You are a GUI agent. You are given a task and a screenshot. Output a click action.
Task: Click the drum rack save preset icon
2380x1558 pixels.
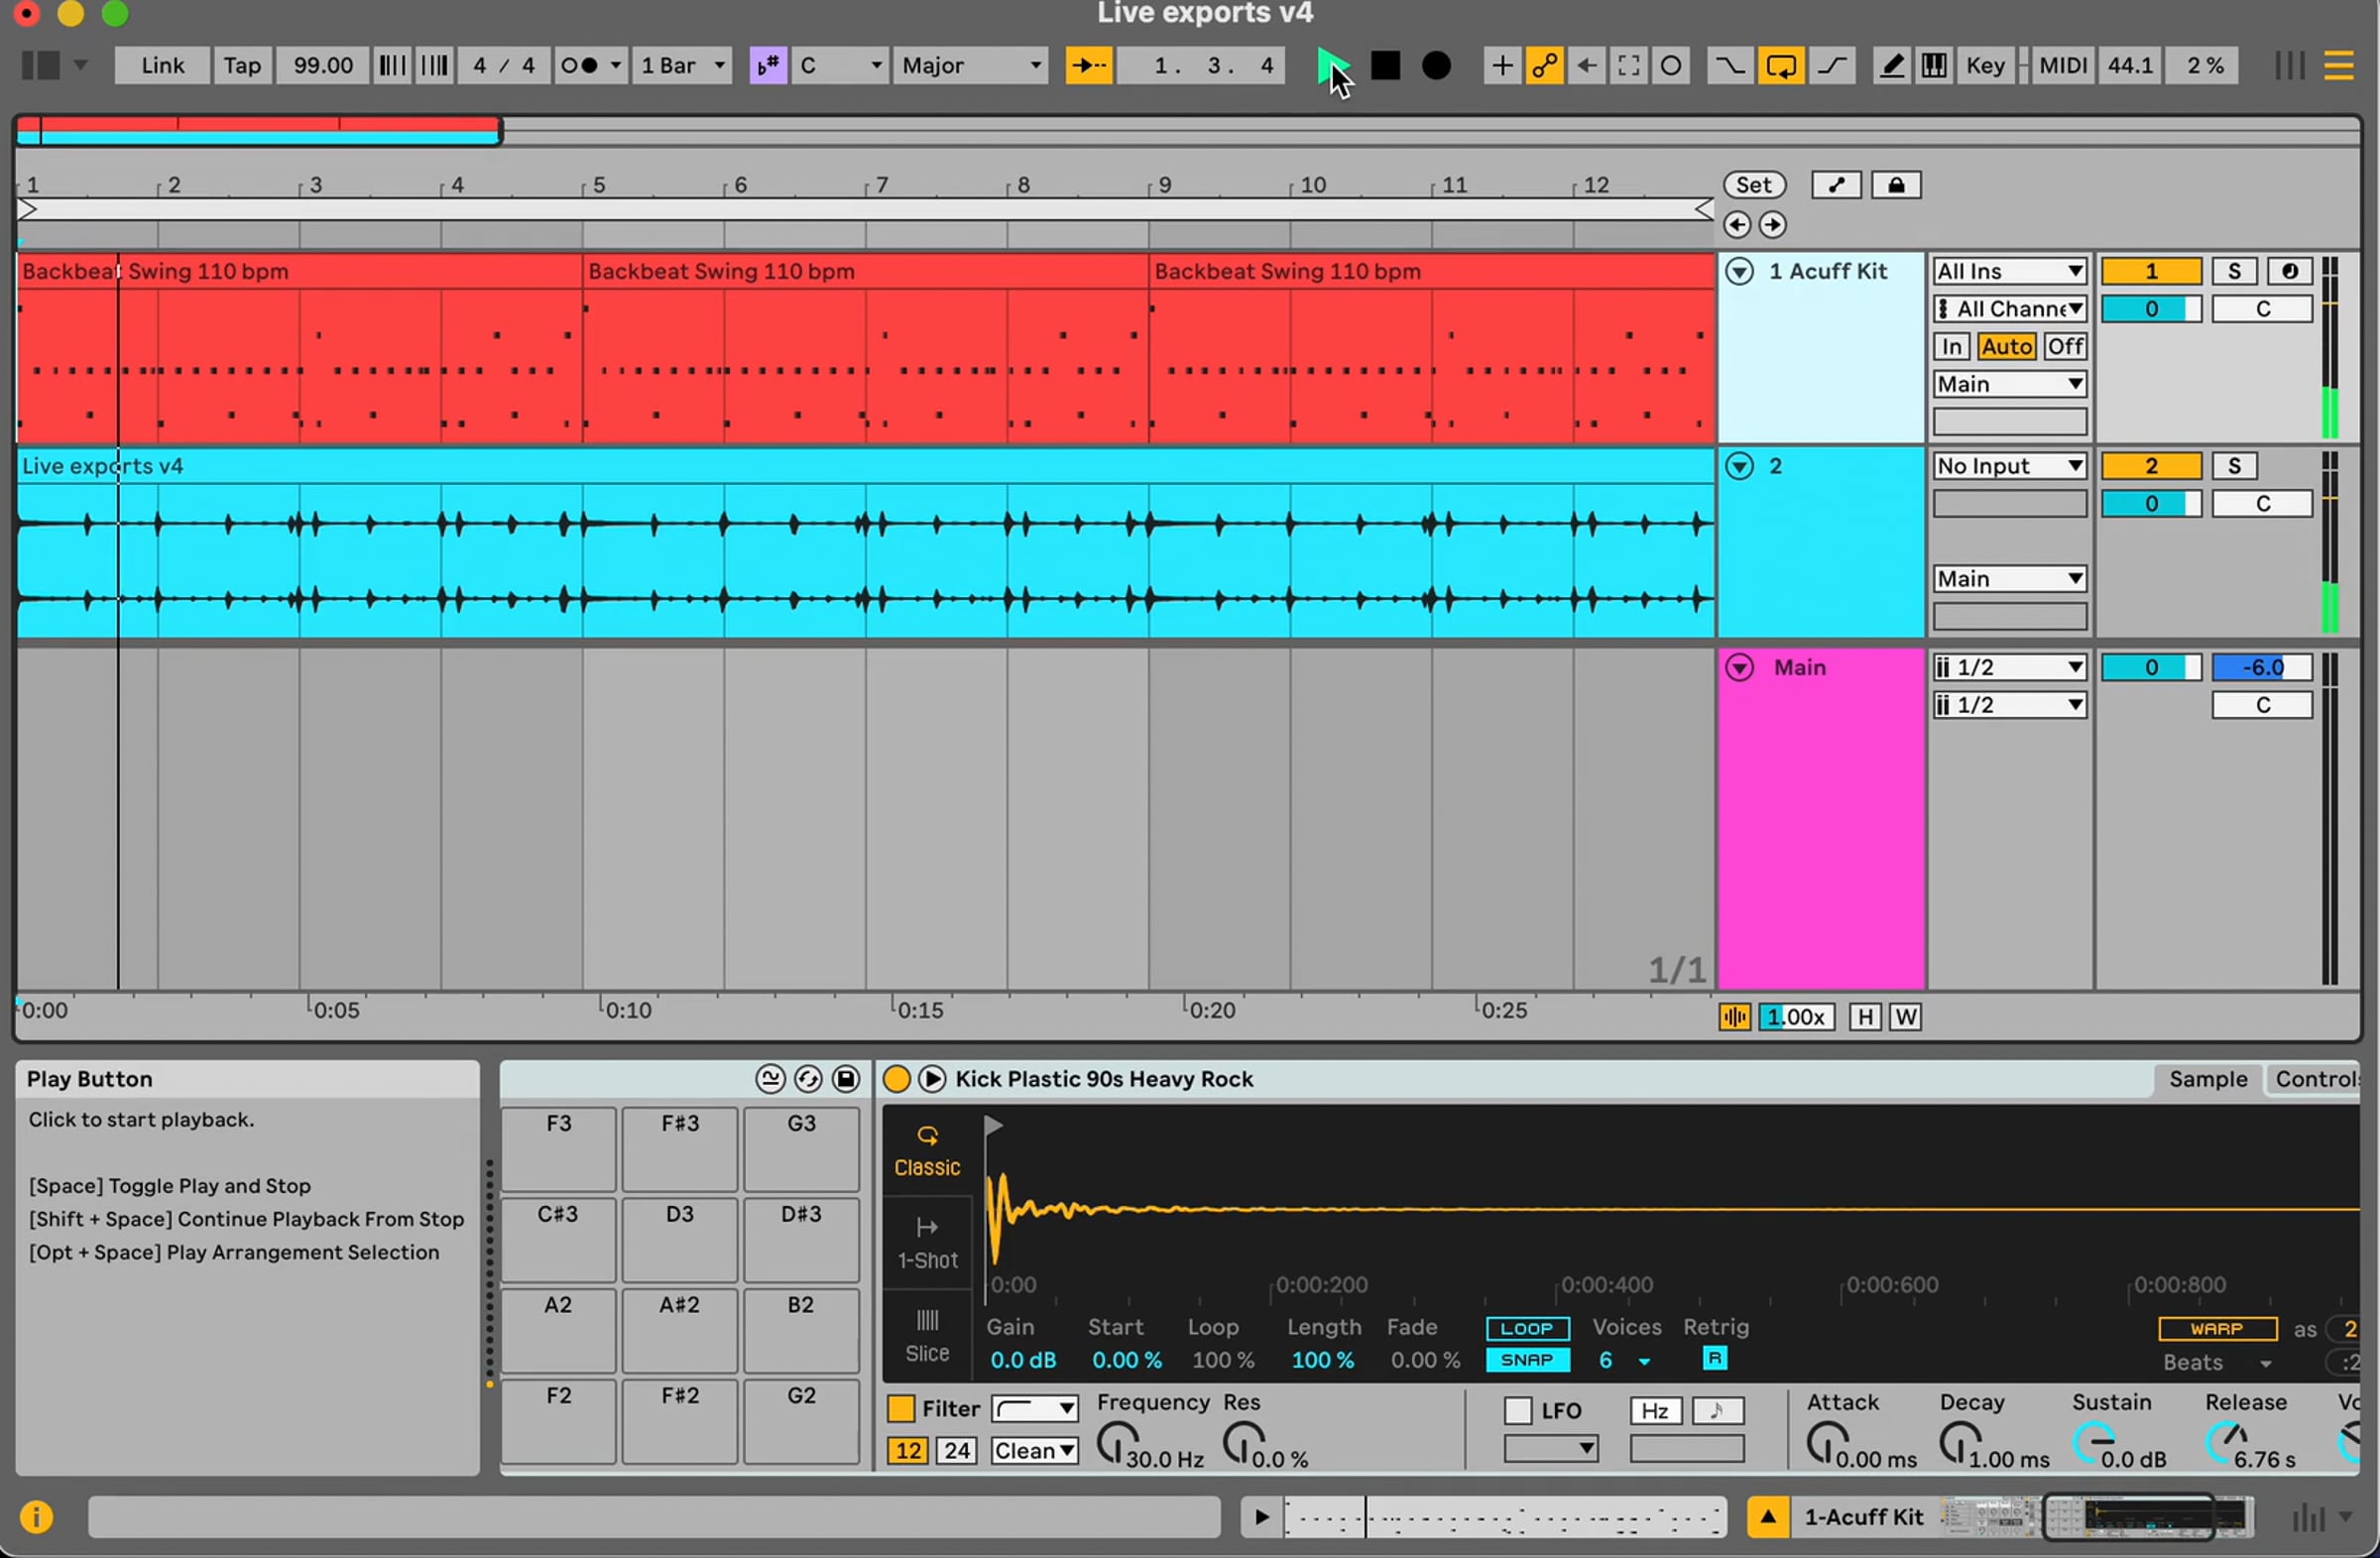(846, 1079)
